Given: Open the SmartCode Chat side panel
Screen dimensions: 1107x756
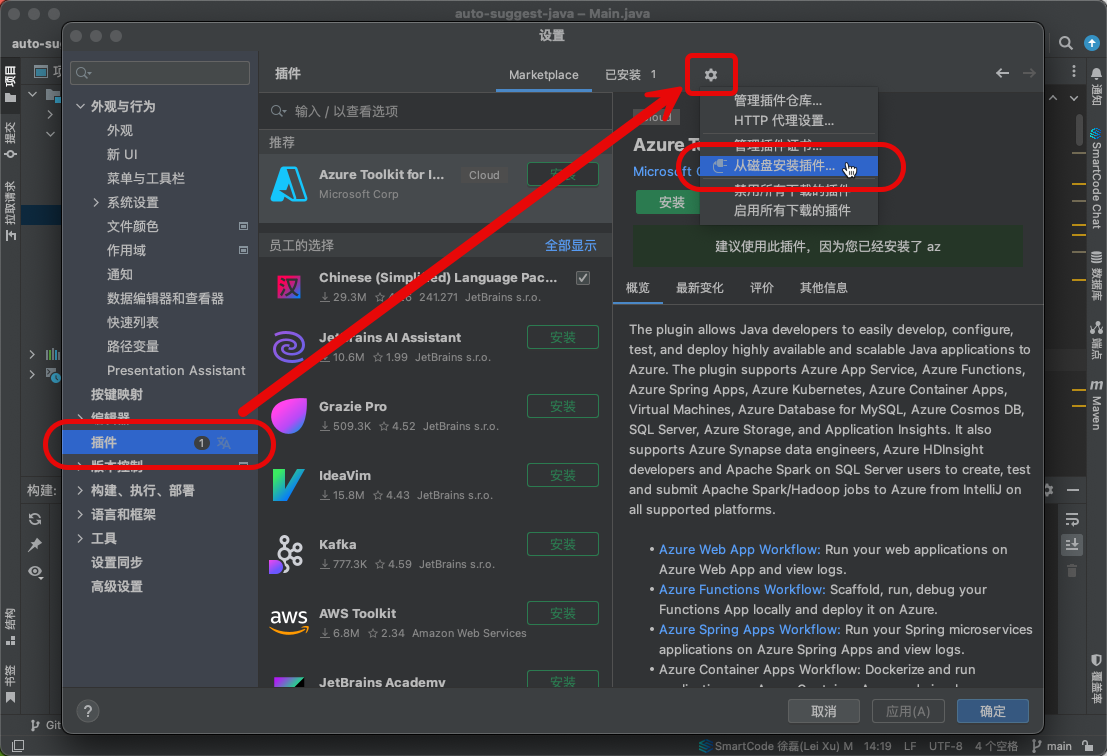Looking at the screenshot, I should 1096,179.
